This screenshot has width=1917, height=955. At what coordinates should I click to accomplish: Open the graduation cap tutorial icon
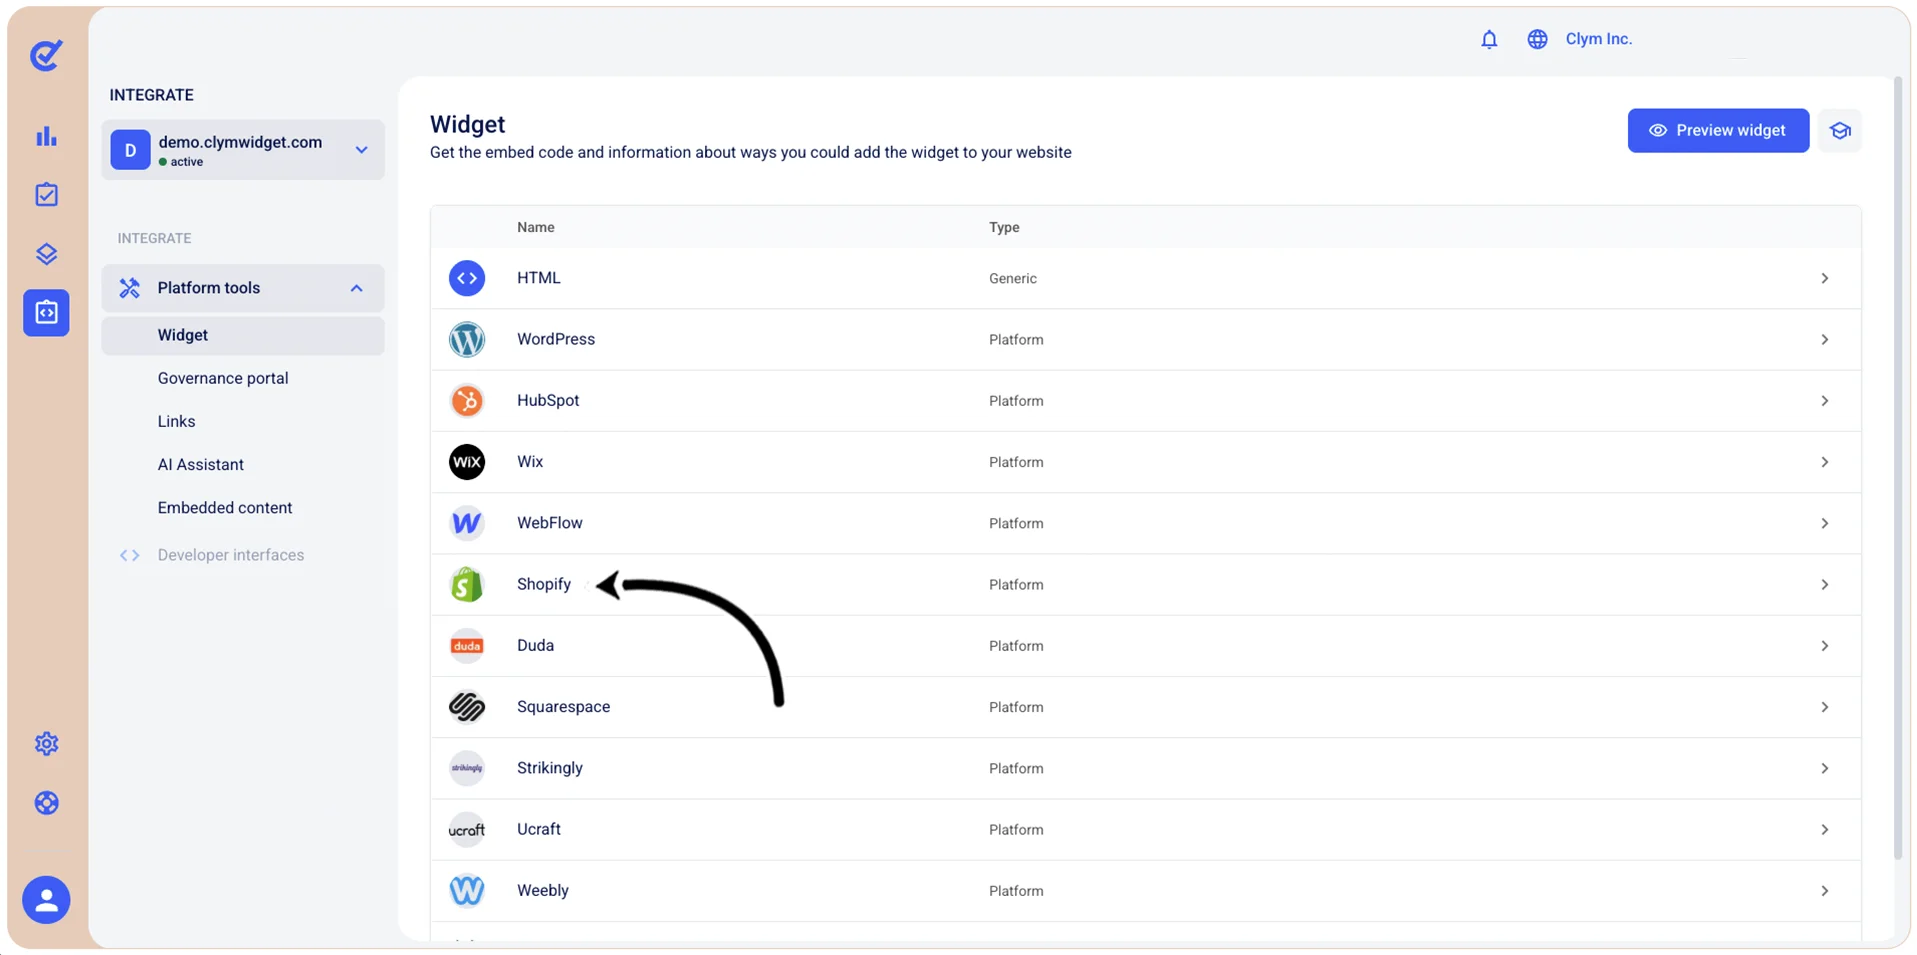tap(1840, 131)
